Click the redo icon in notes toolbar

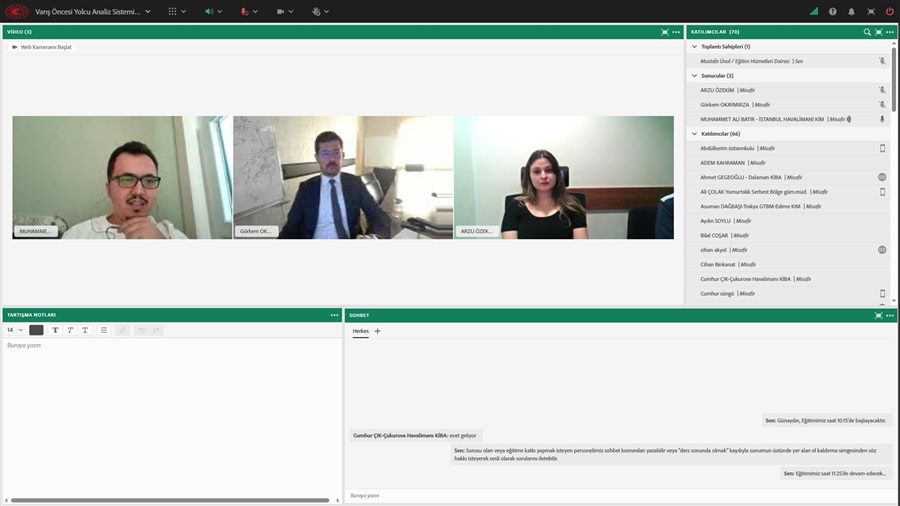click(x=156, y=330)
